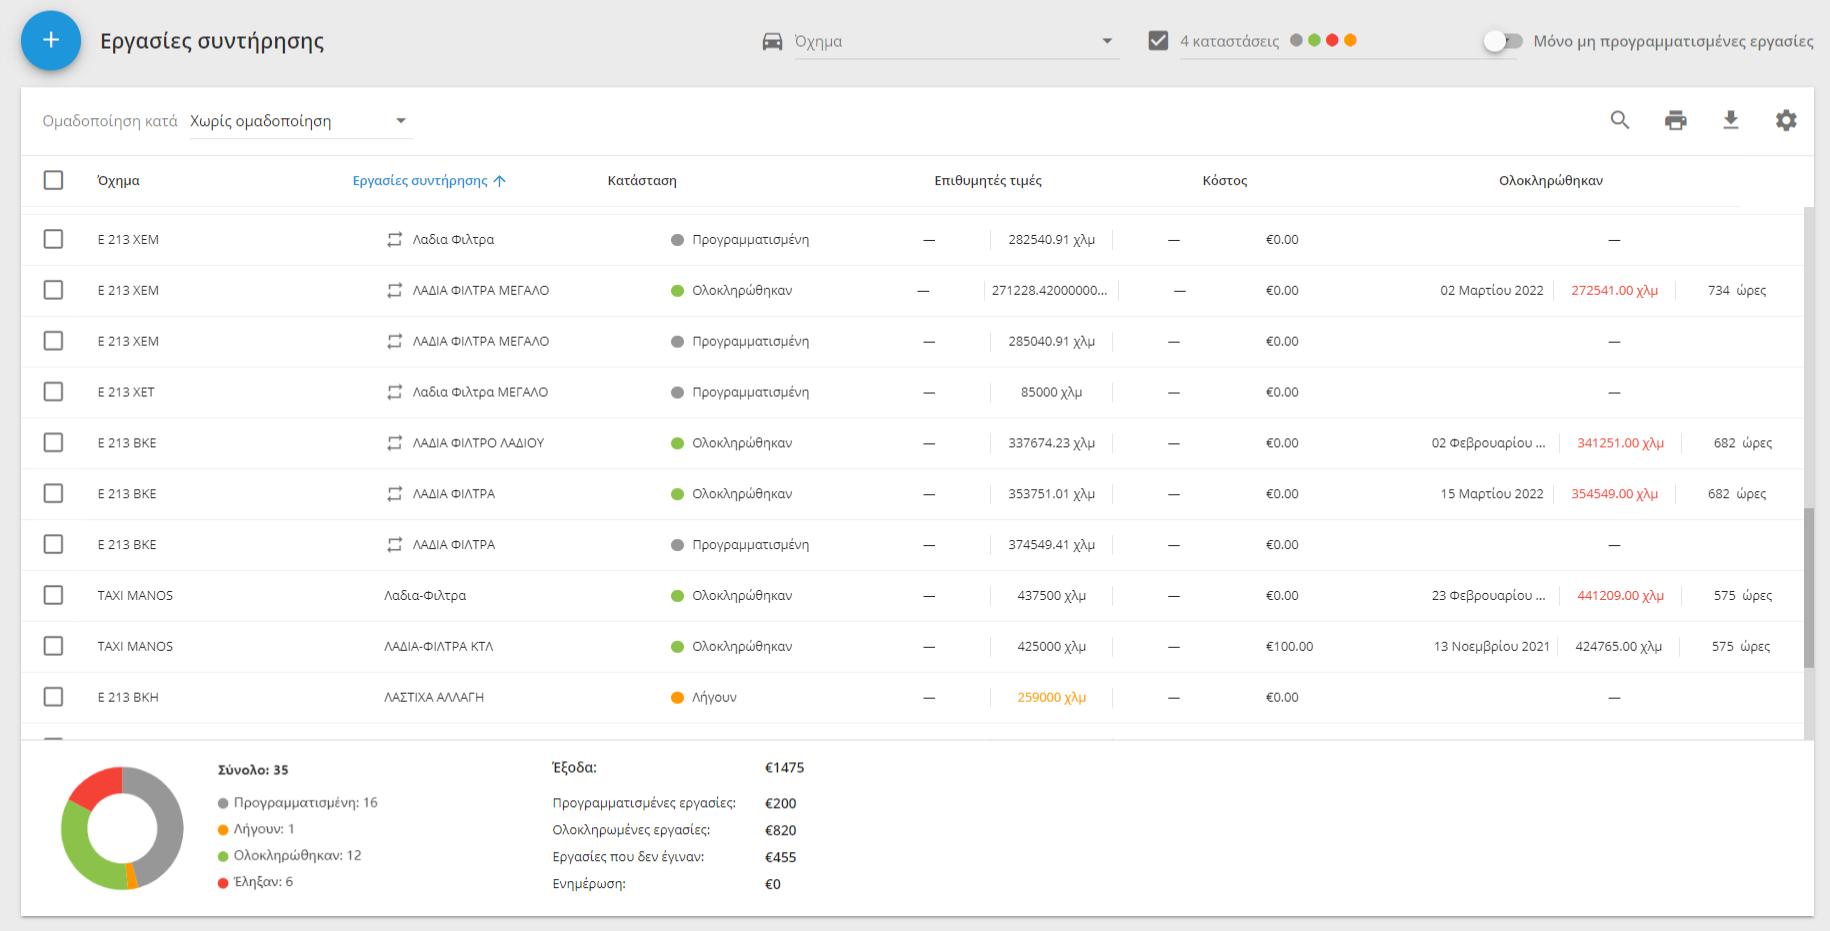This screenshot has height=931, width=1830.
Task: Check the row with 285040.91 χλμ
Action: tap(53, 341)
